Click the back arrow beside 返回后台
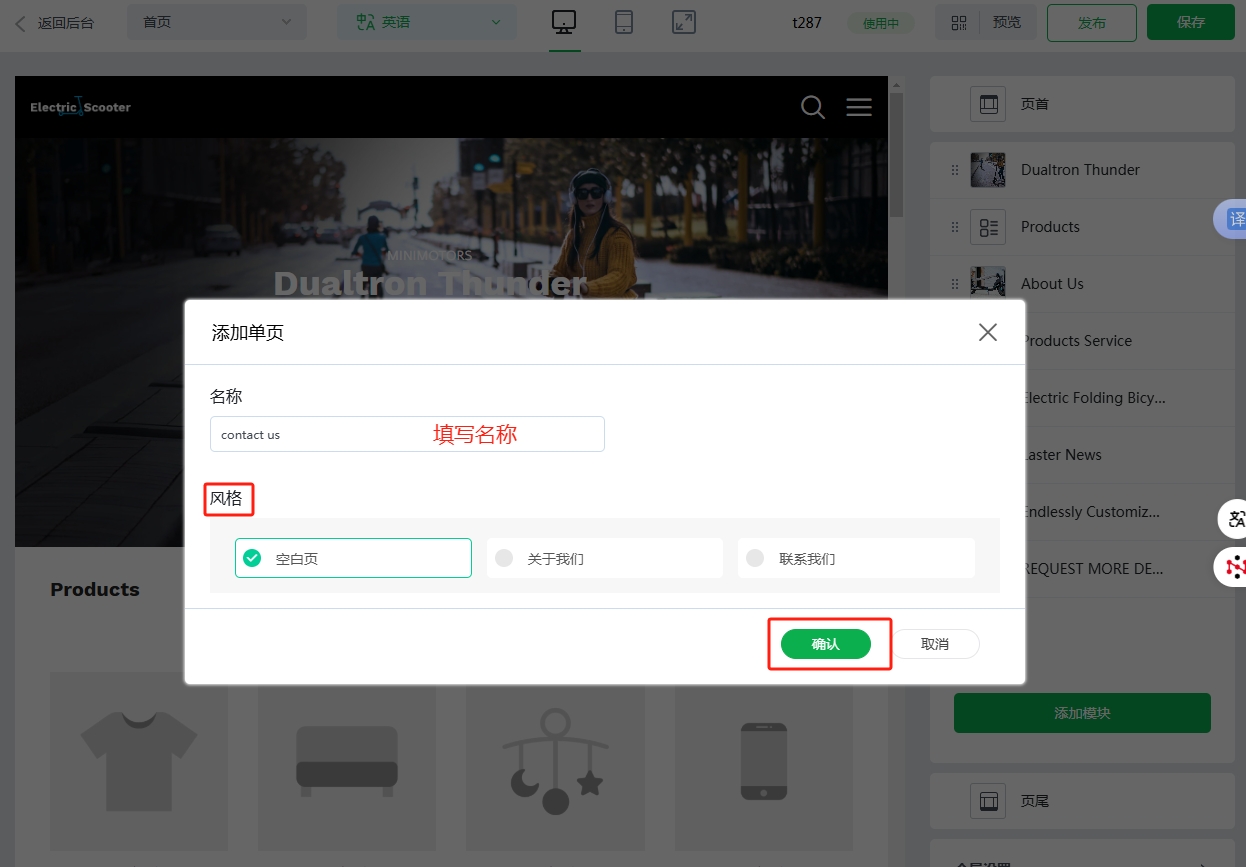 (20, 22)
